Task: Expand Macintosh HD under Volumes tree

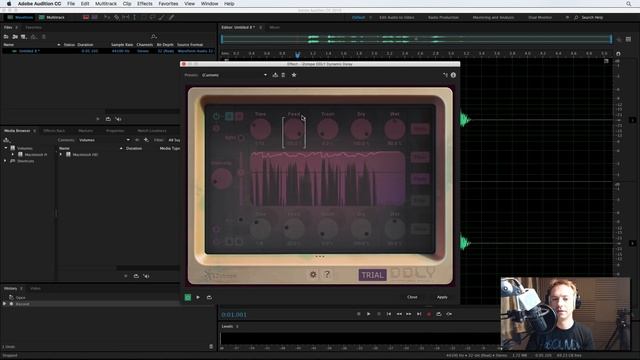Action: click(13, 155)
